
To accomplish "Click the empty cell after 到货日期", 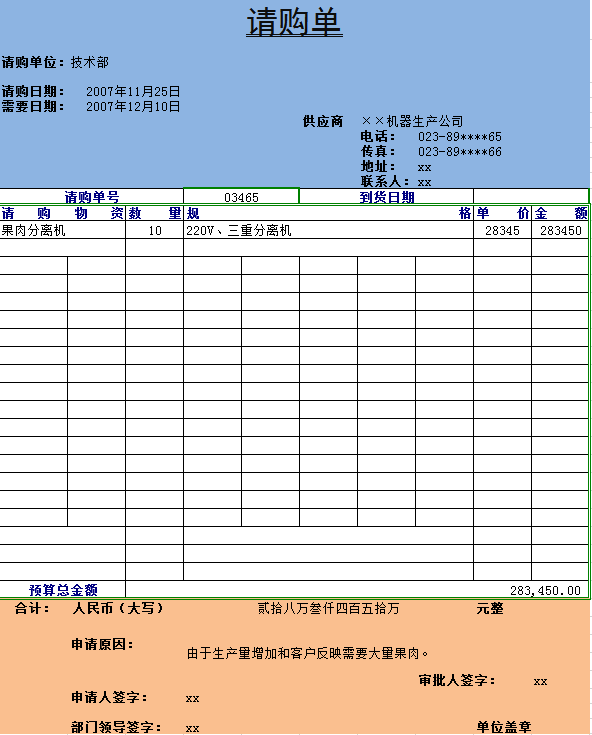I will (531, 197).
